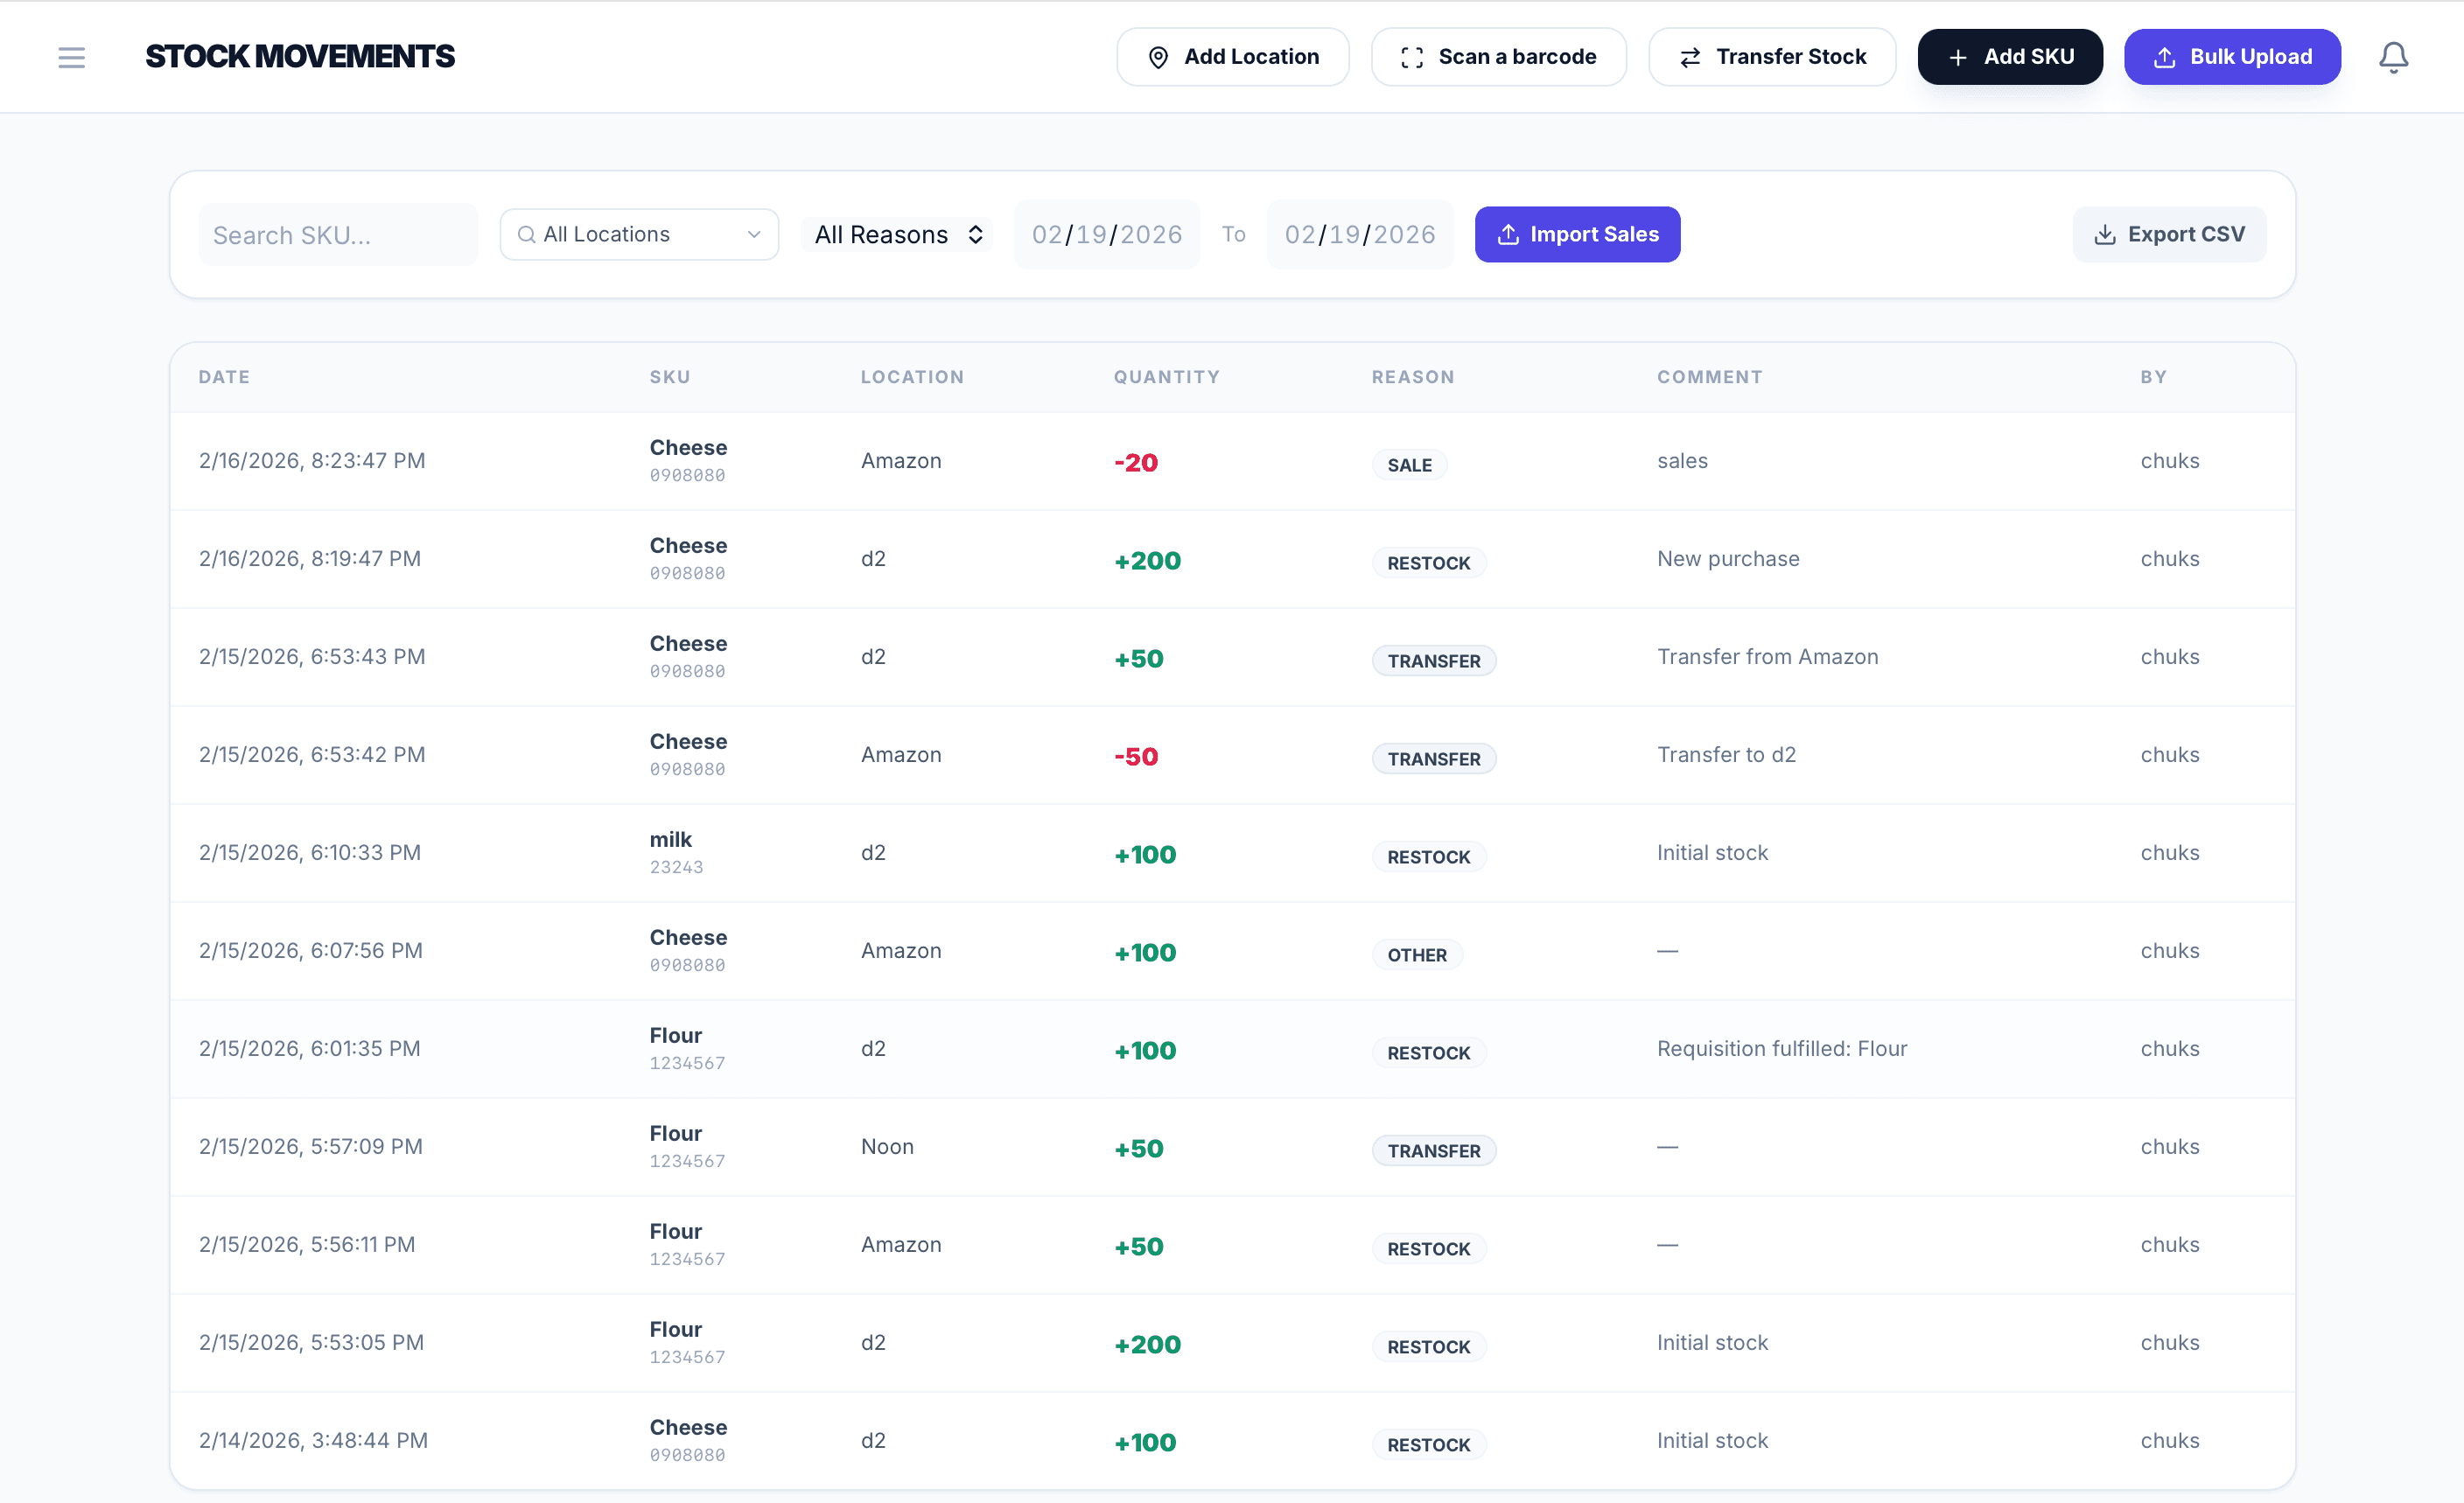The width and height of the screenshot is (2464, 1503).
Task: Click the plus icon in Add SKU
Action: click(x=1957, y=57)
